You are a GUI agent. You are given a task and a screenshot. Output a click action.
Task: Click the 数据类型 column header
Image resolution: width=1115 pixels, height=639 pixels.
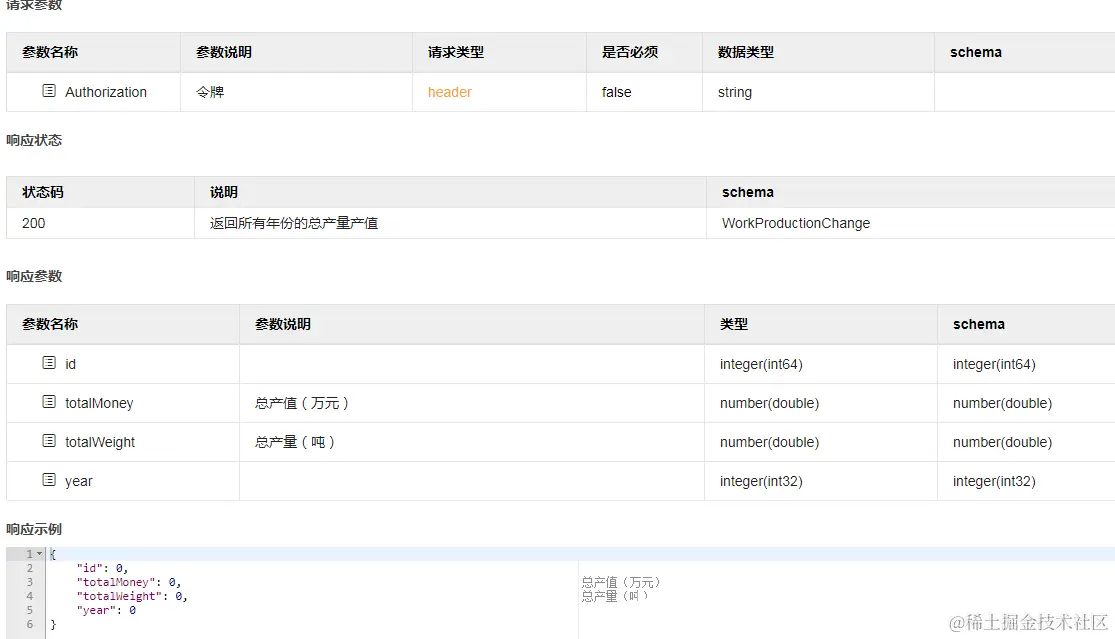coord(746,52)
